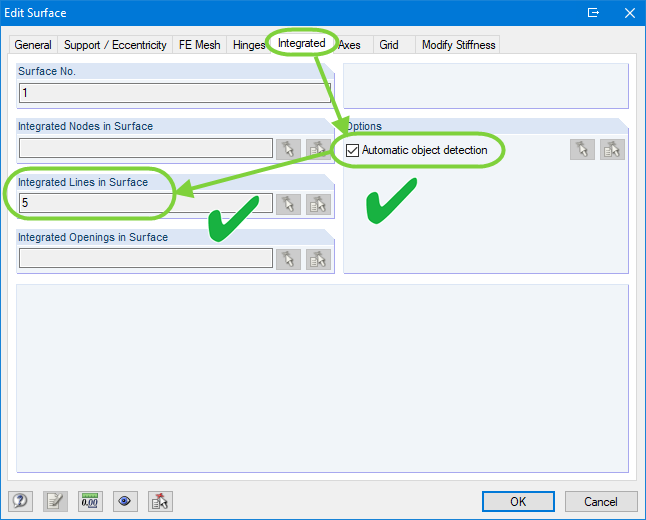Open the units and decimals 0.00 icon

coord(90,501)
